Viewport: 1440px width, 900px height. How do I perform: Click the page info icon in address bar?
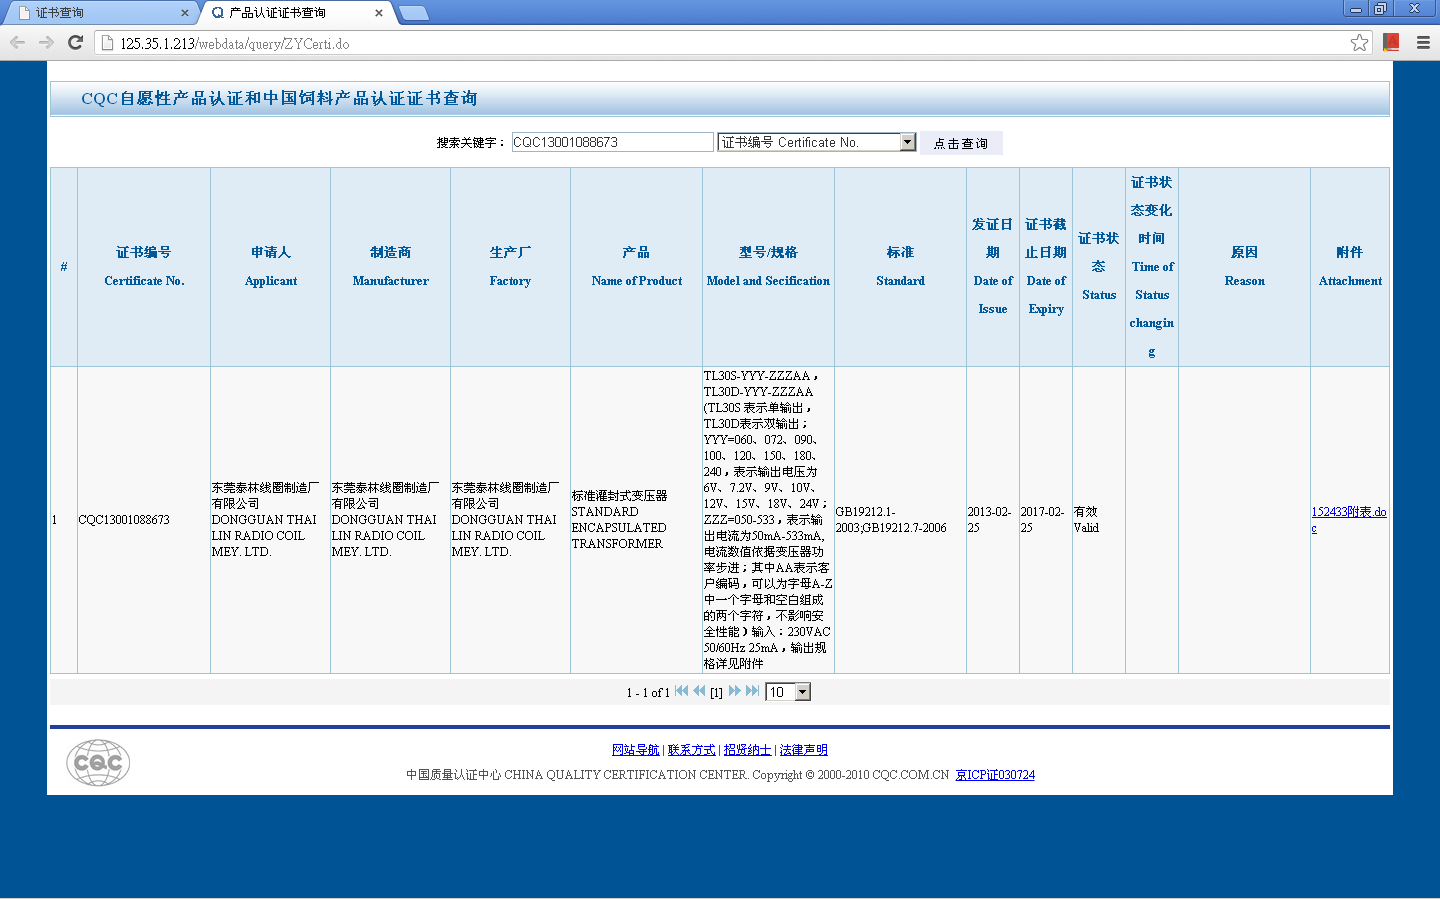108,43
